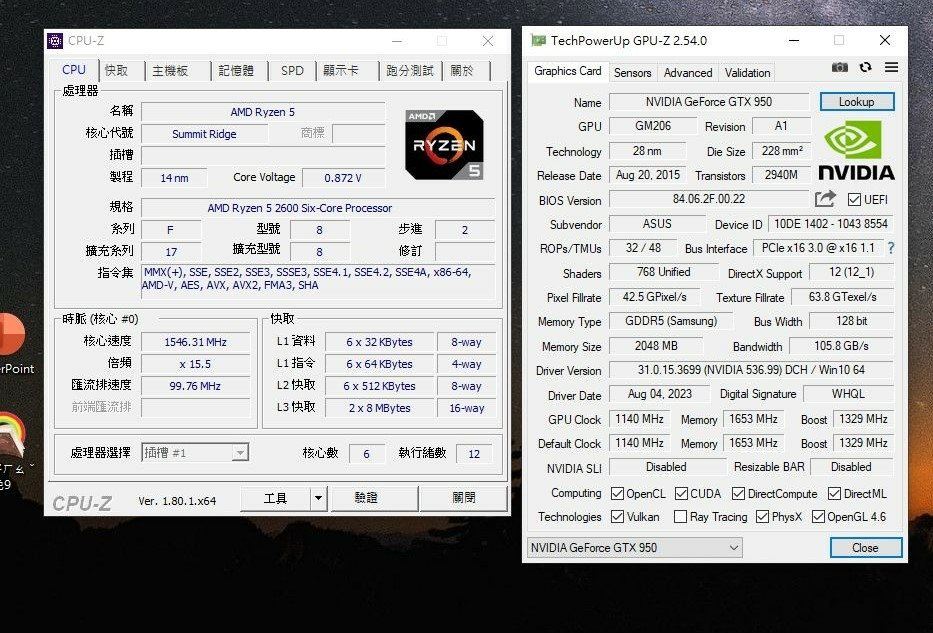Open the Advanced tab in GPU-Z
Viewport: 933px width, 633px height.
pyautogui.click(x=688, y=73)
